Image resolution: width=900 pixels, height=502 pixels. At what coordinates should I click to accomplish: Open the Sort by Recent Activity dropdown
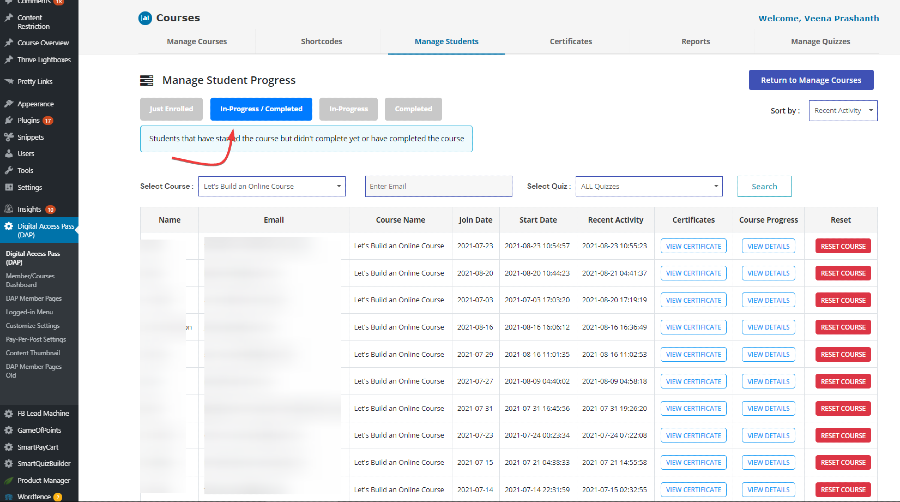click(843, 110)
